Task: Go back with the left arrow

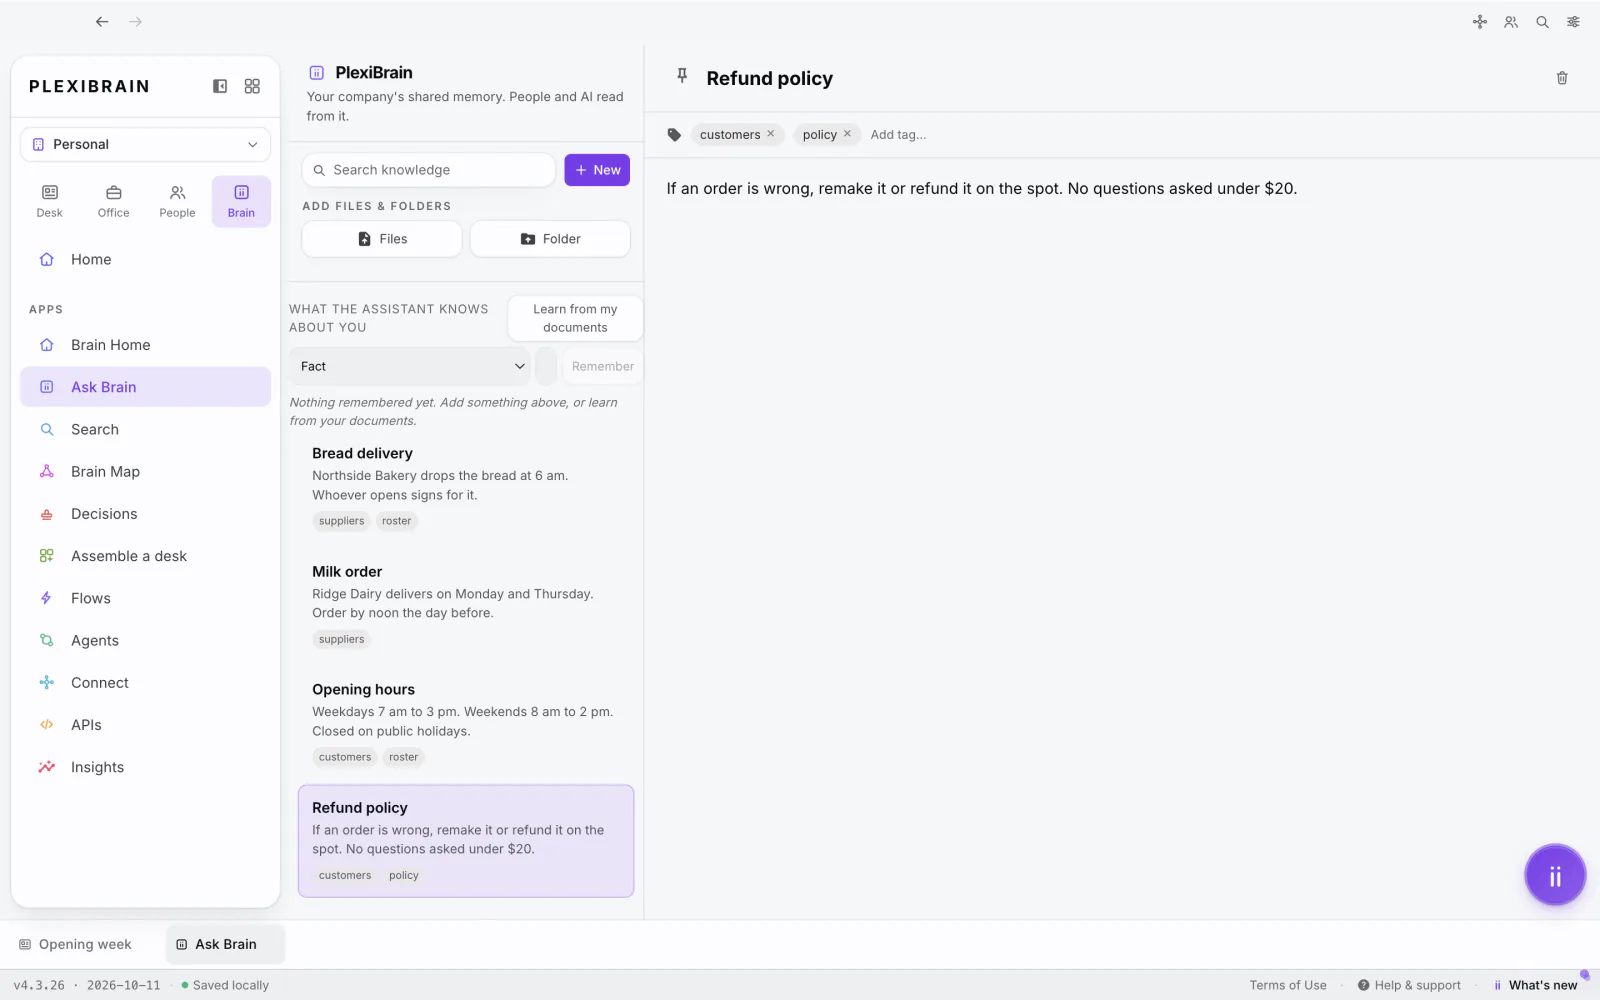Action: [x=102, y=21]
